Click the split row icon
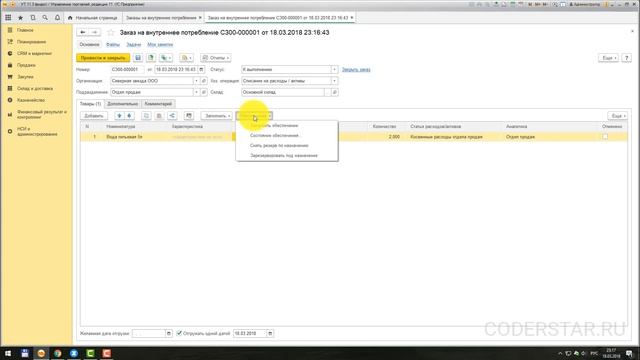640x360 pixels. coord(172,116)
